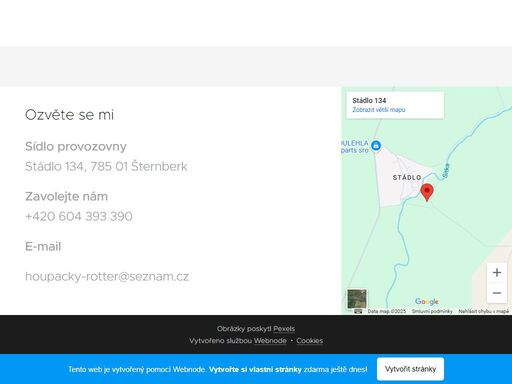The width and height of the screenshot is (512, 384).
Task: Click the 'Stádlo 134' map info card title
Action: [369, 100]
